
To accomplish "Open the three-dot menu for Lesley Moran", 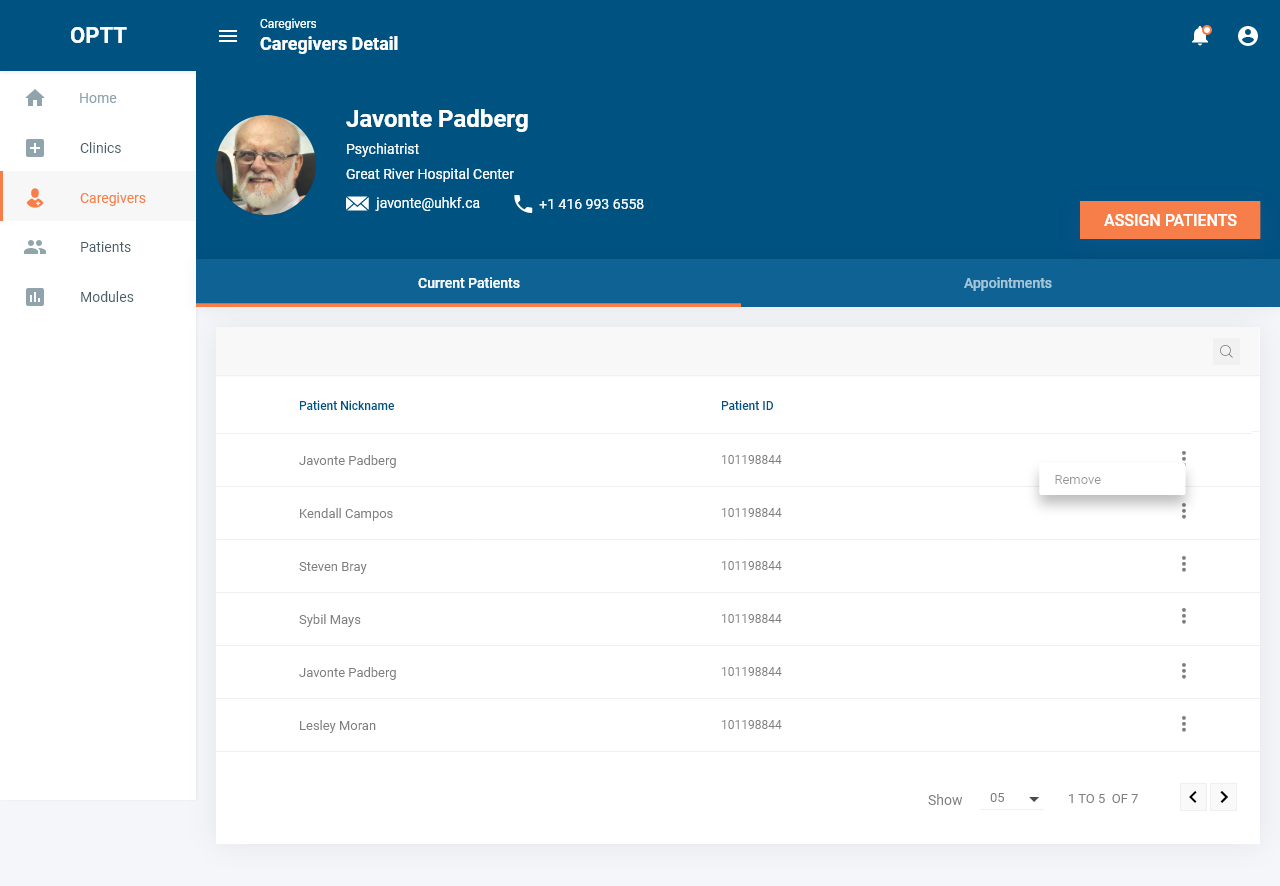I will coord(1183,724).
